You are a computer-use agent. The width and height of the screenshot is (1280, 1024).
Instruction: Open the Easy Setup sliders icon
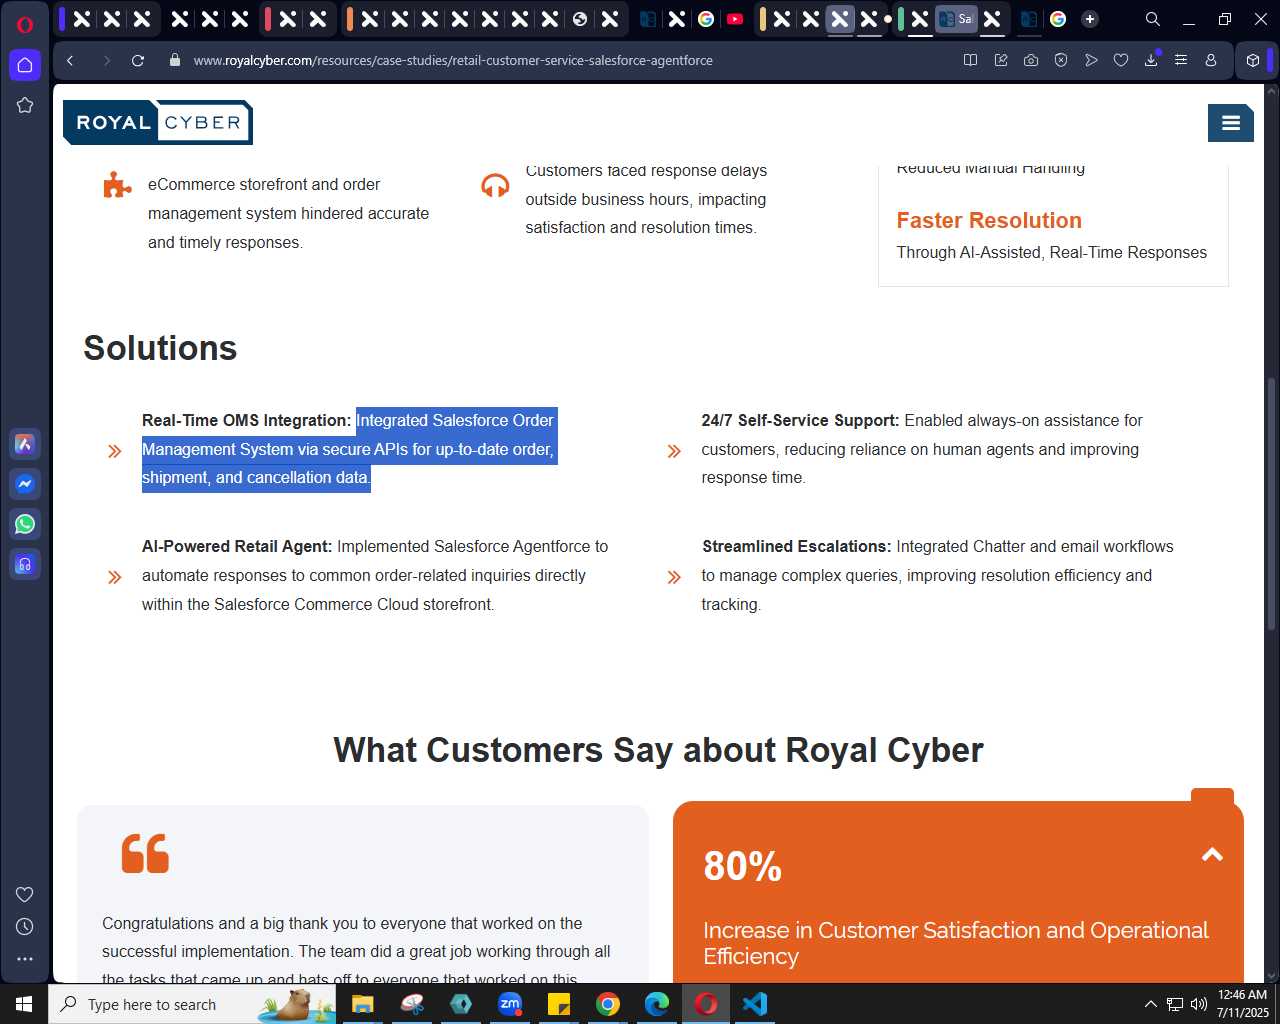[1181, 60]
